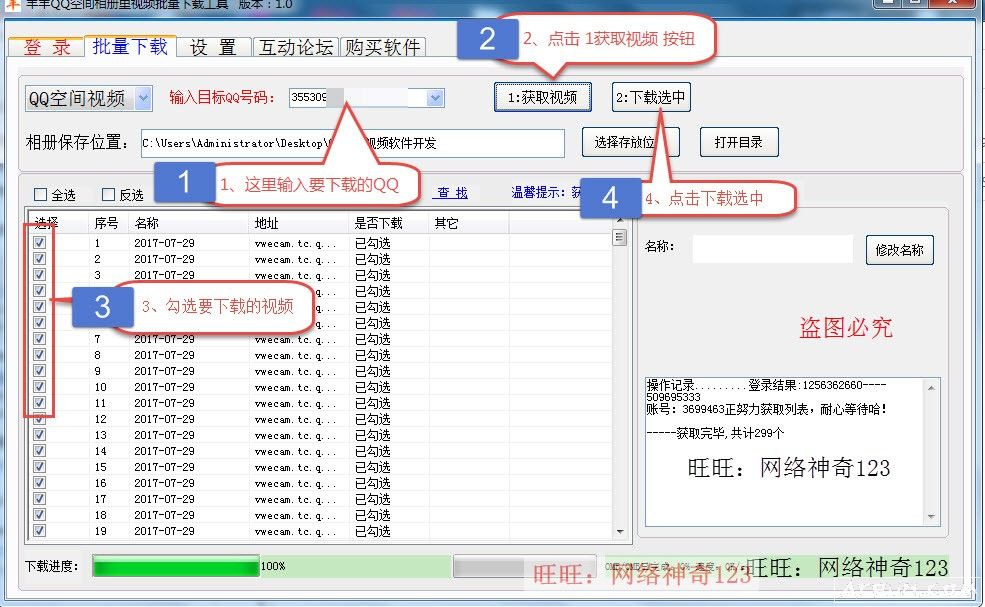Viewport: 985px width, 607px height.
Task: Click the 100% progress label
Action: pos(273,566)
